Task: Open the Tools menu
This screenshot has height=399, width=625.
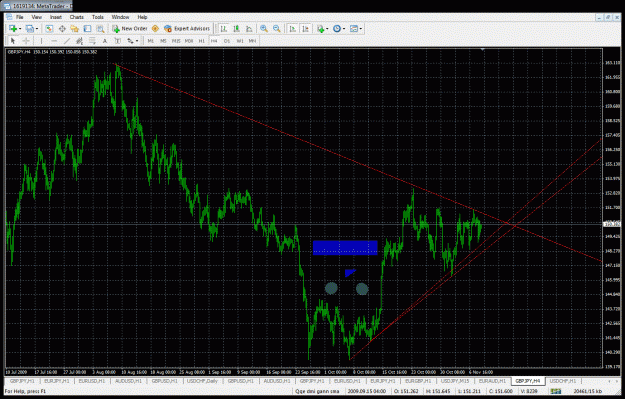Action: (98, 17)
